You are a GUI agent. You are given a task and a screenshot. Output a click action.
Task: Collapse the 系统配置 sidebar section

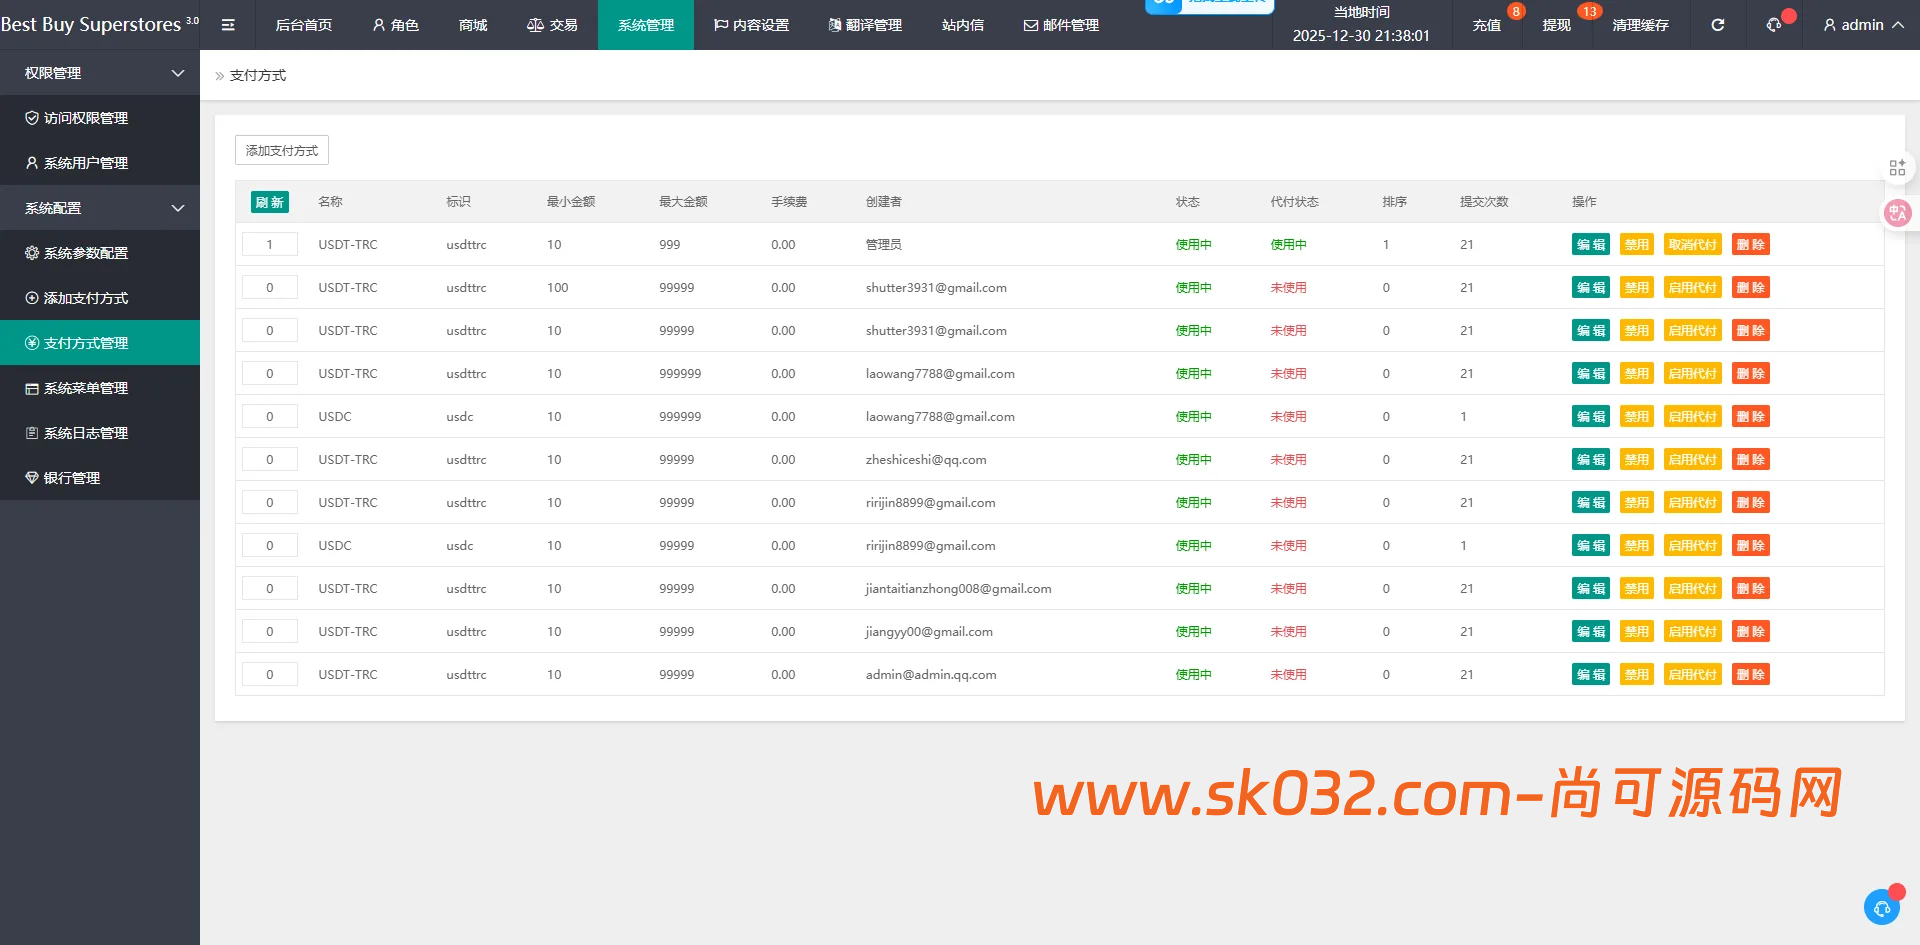tap(100, 208)
